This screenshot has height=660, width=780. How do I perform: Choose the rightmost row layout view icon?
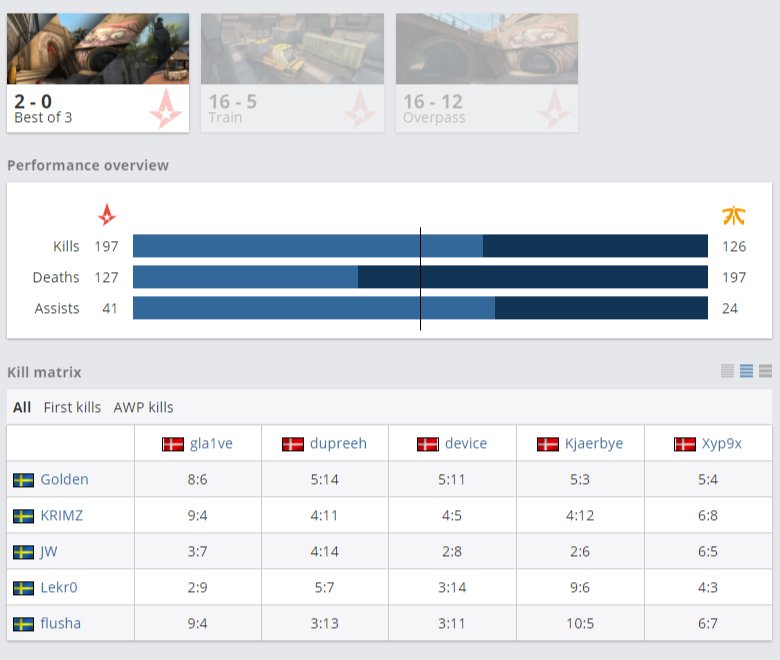[x=766, y=371]
